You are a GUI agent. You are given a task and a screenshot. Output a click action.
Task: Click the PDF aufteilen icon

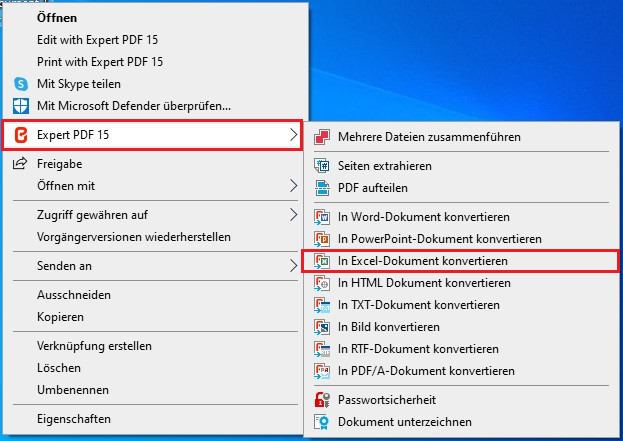click(322, 188)
